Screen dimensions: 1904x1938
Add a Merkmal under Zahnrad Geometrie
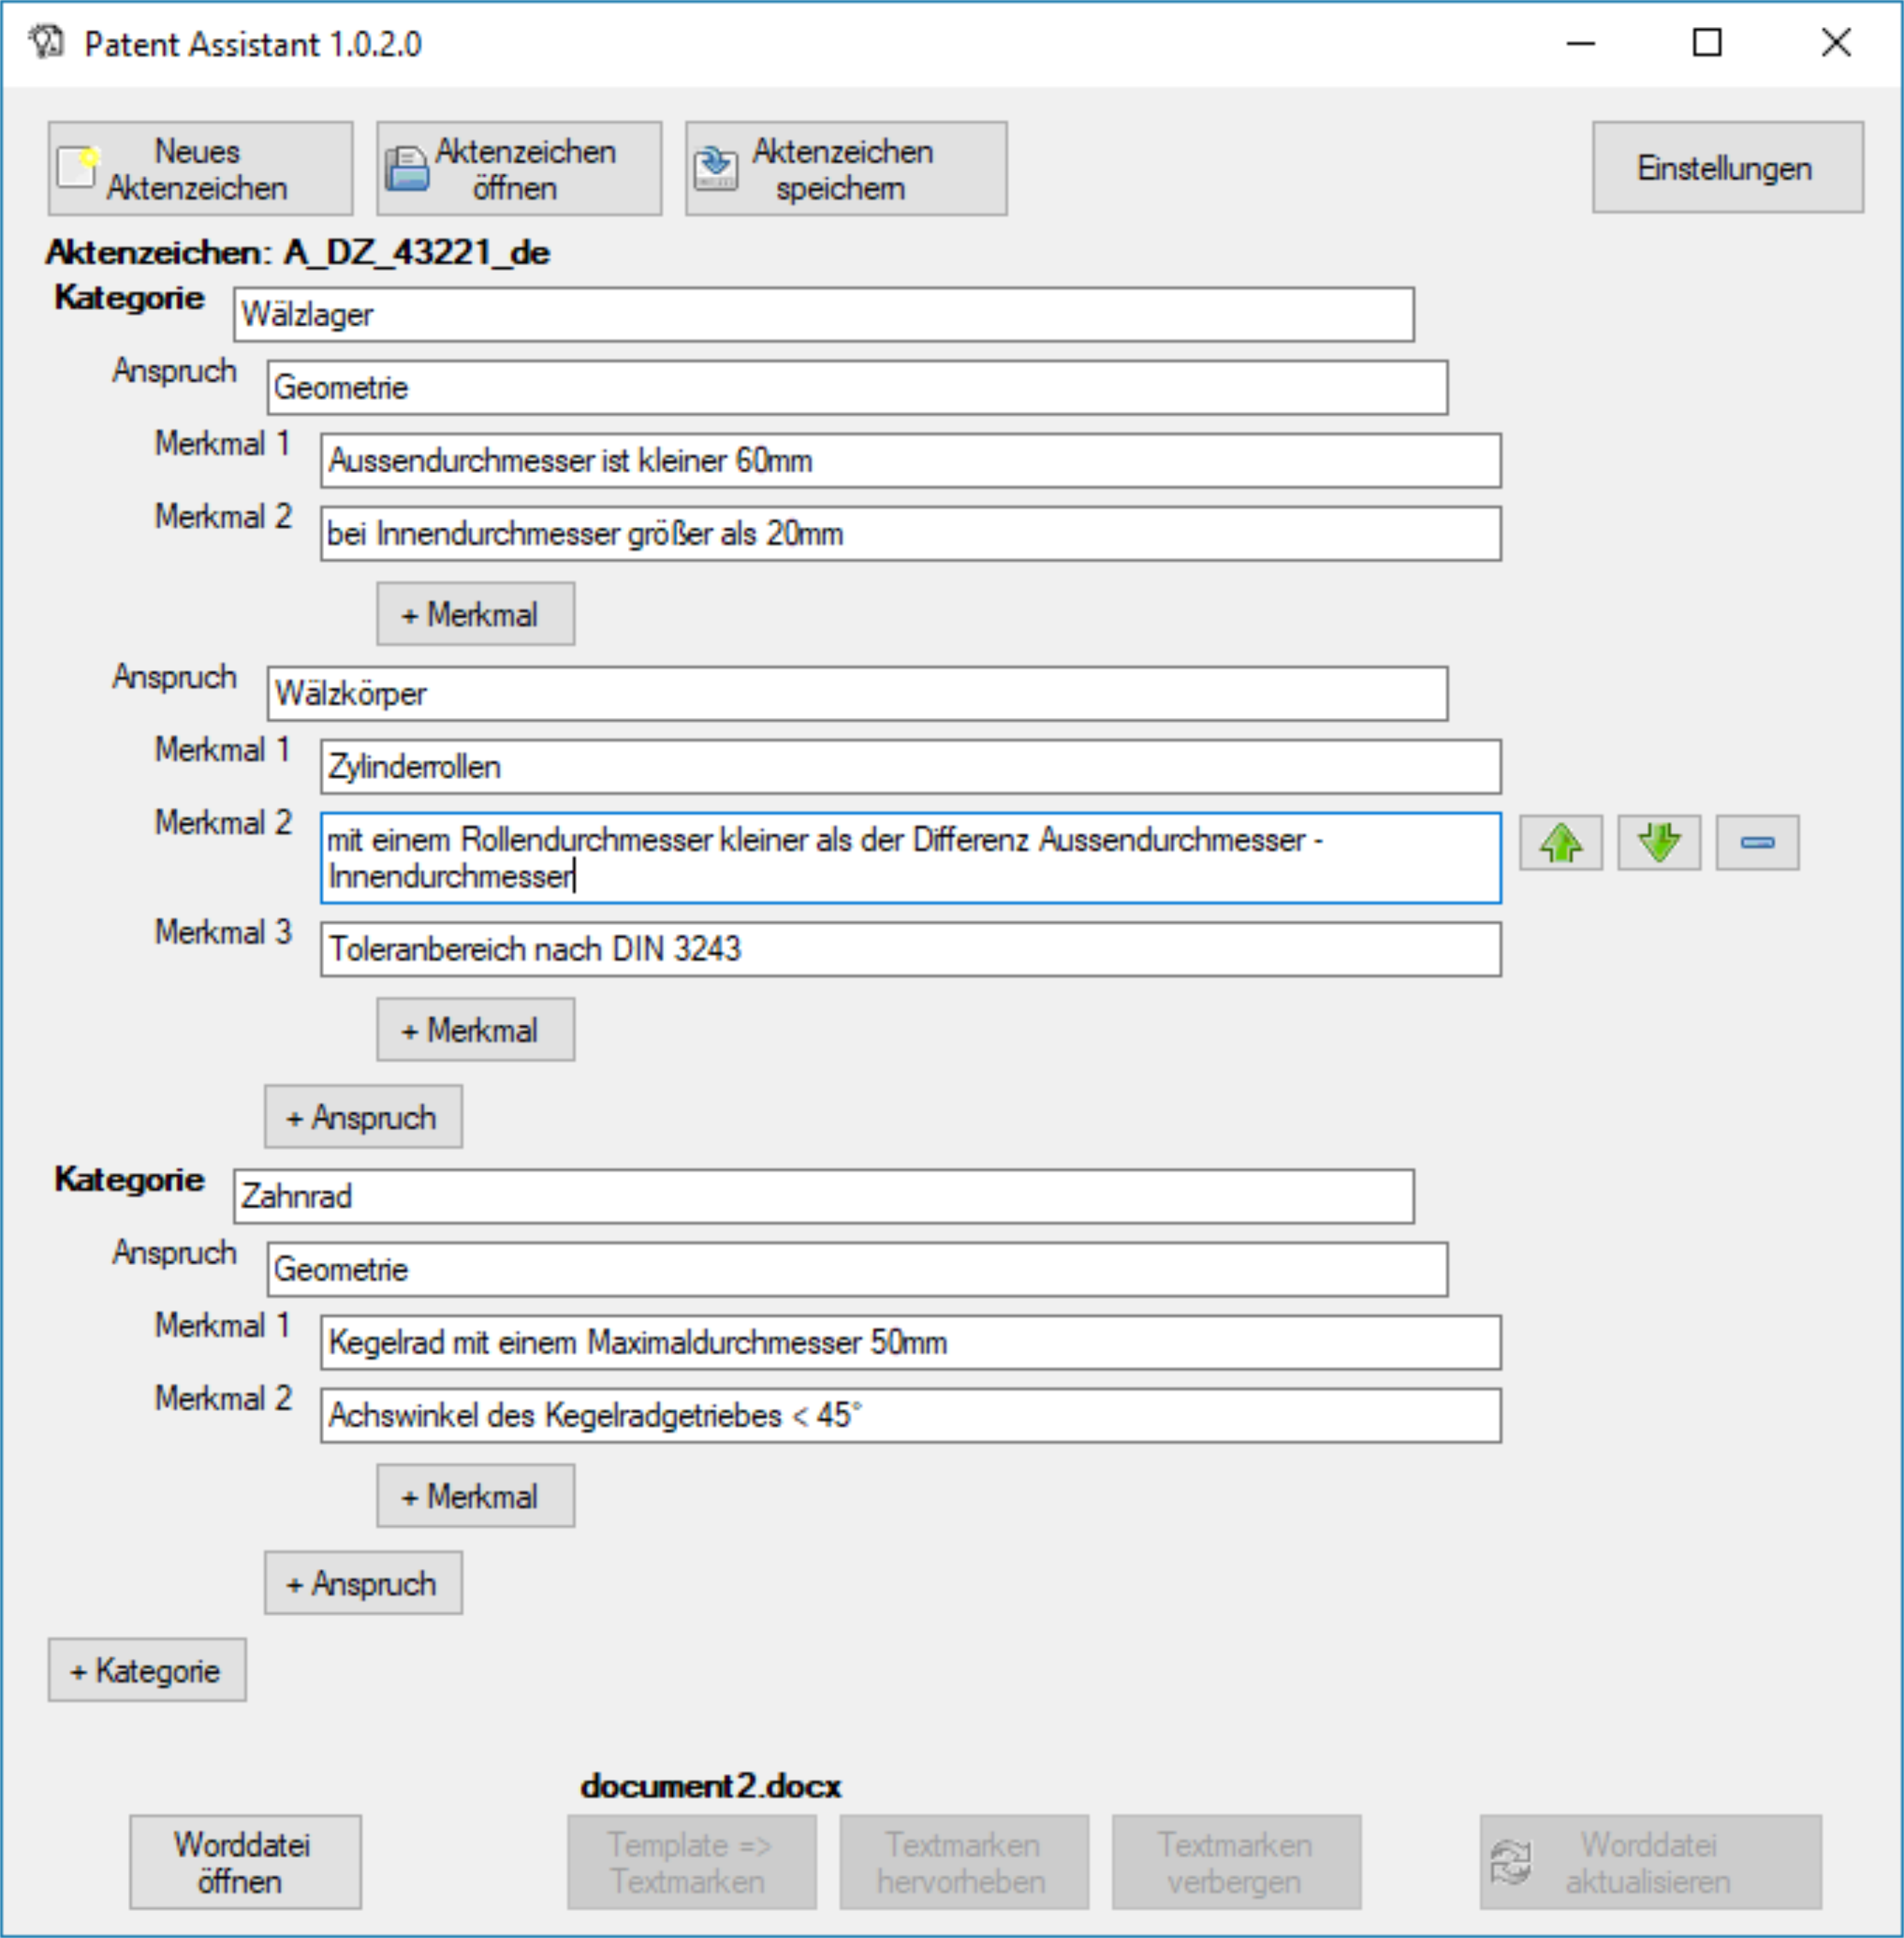click(x=475, y=1496)
